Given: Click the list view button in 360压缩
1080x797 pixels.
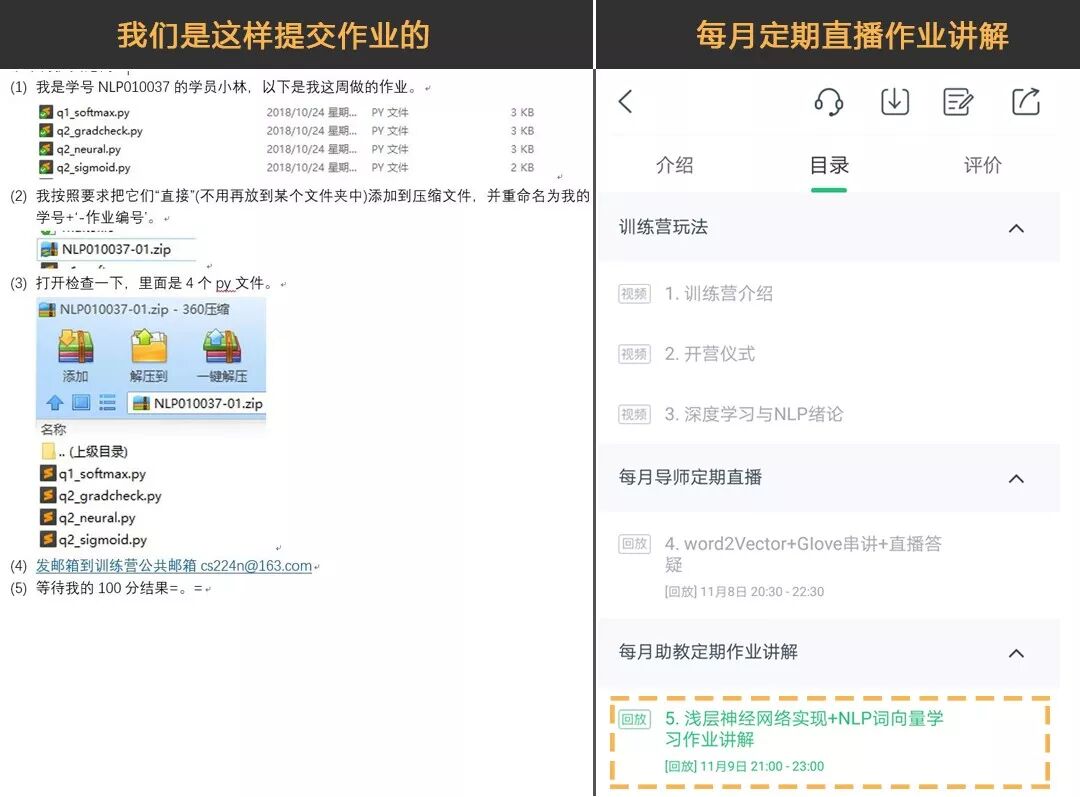Looking at the screenshot, I should (x=107, y=402).
